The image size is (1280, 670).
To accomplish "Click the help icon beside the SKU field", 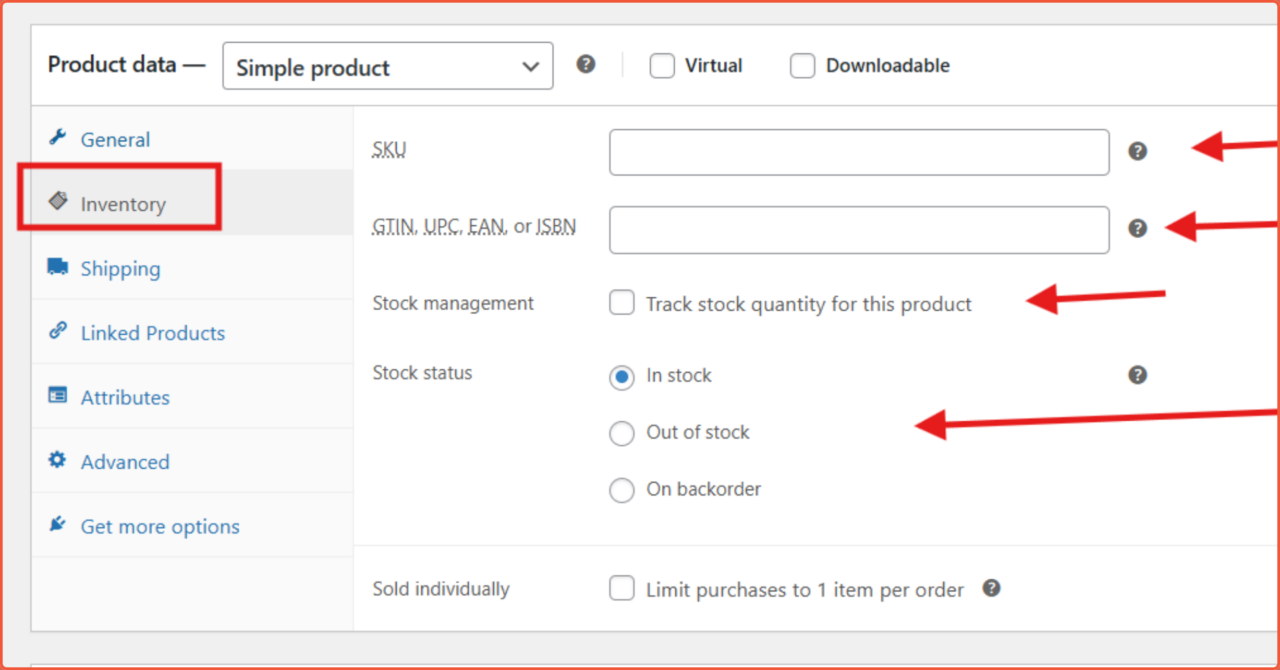I will [1137, 151].
